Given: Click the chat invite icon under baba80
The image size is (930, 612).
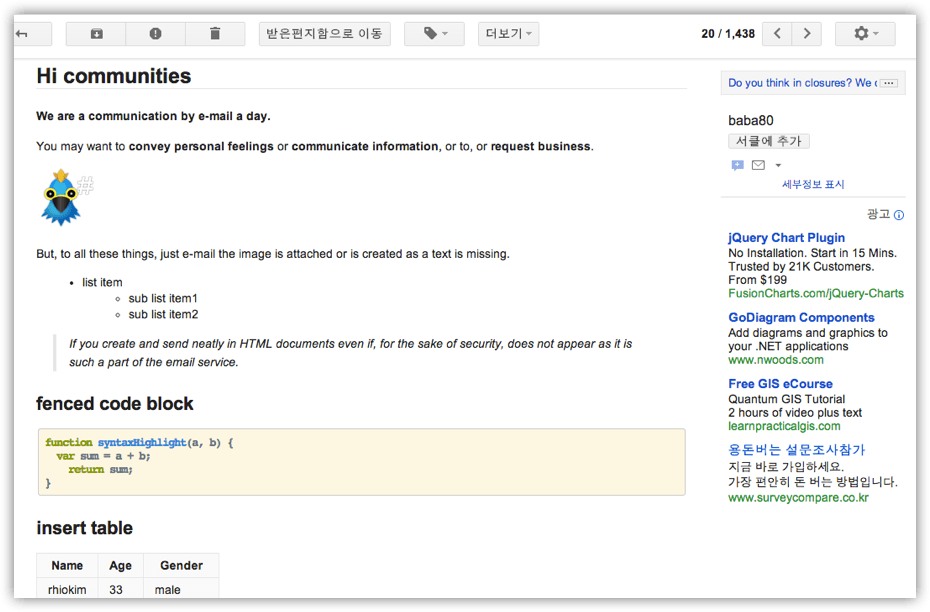Looking at the screenshot, I should (737, 165).
